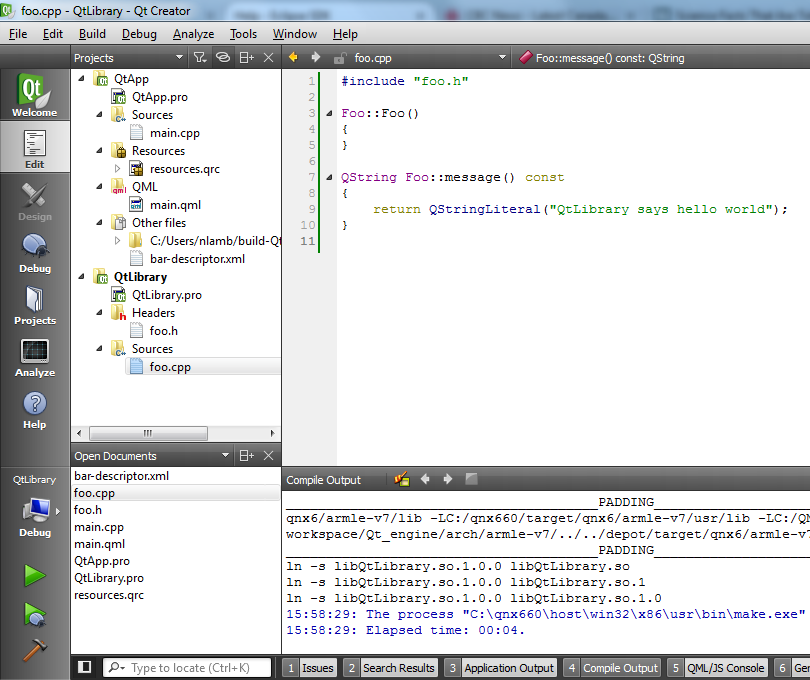Toggle the left sidebar visibility button
The height and width of the screenshot is (680, 810).
85,667
